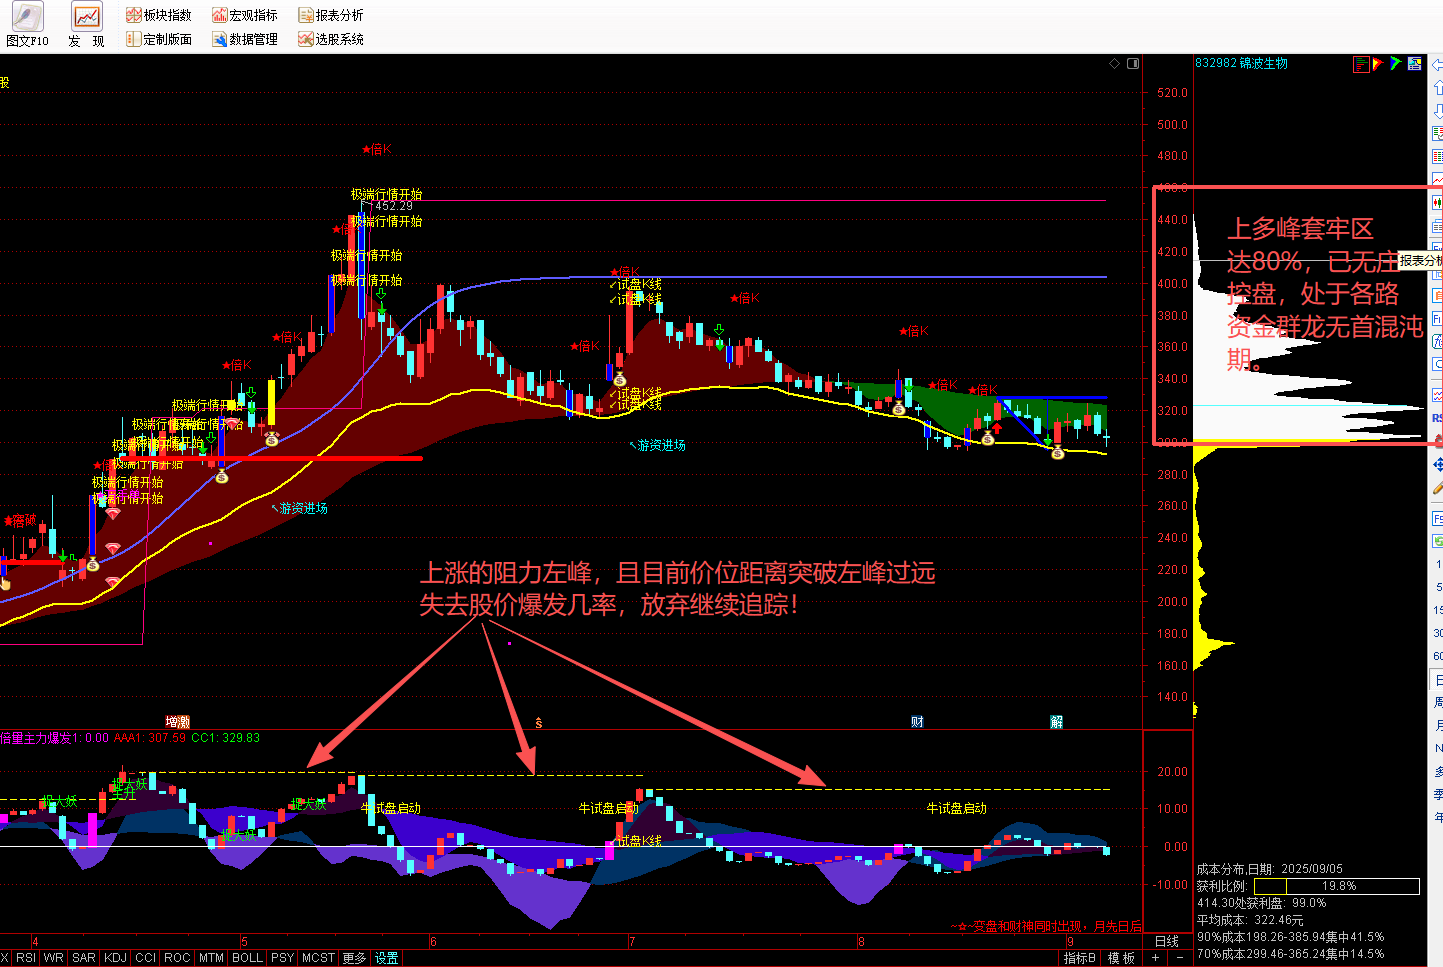Click the candlestick chart icon in right sidebar
The width and height of the screenshot is (1443, 967).
(1437, 202)
